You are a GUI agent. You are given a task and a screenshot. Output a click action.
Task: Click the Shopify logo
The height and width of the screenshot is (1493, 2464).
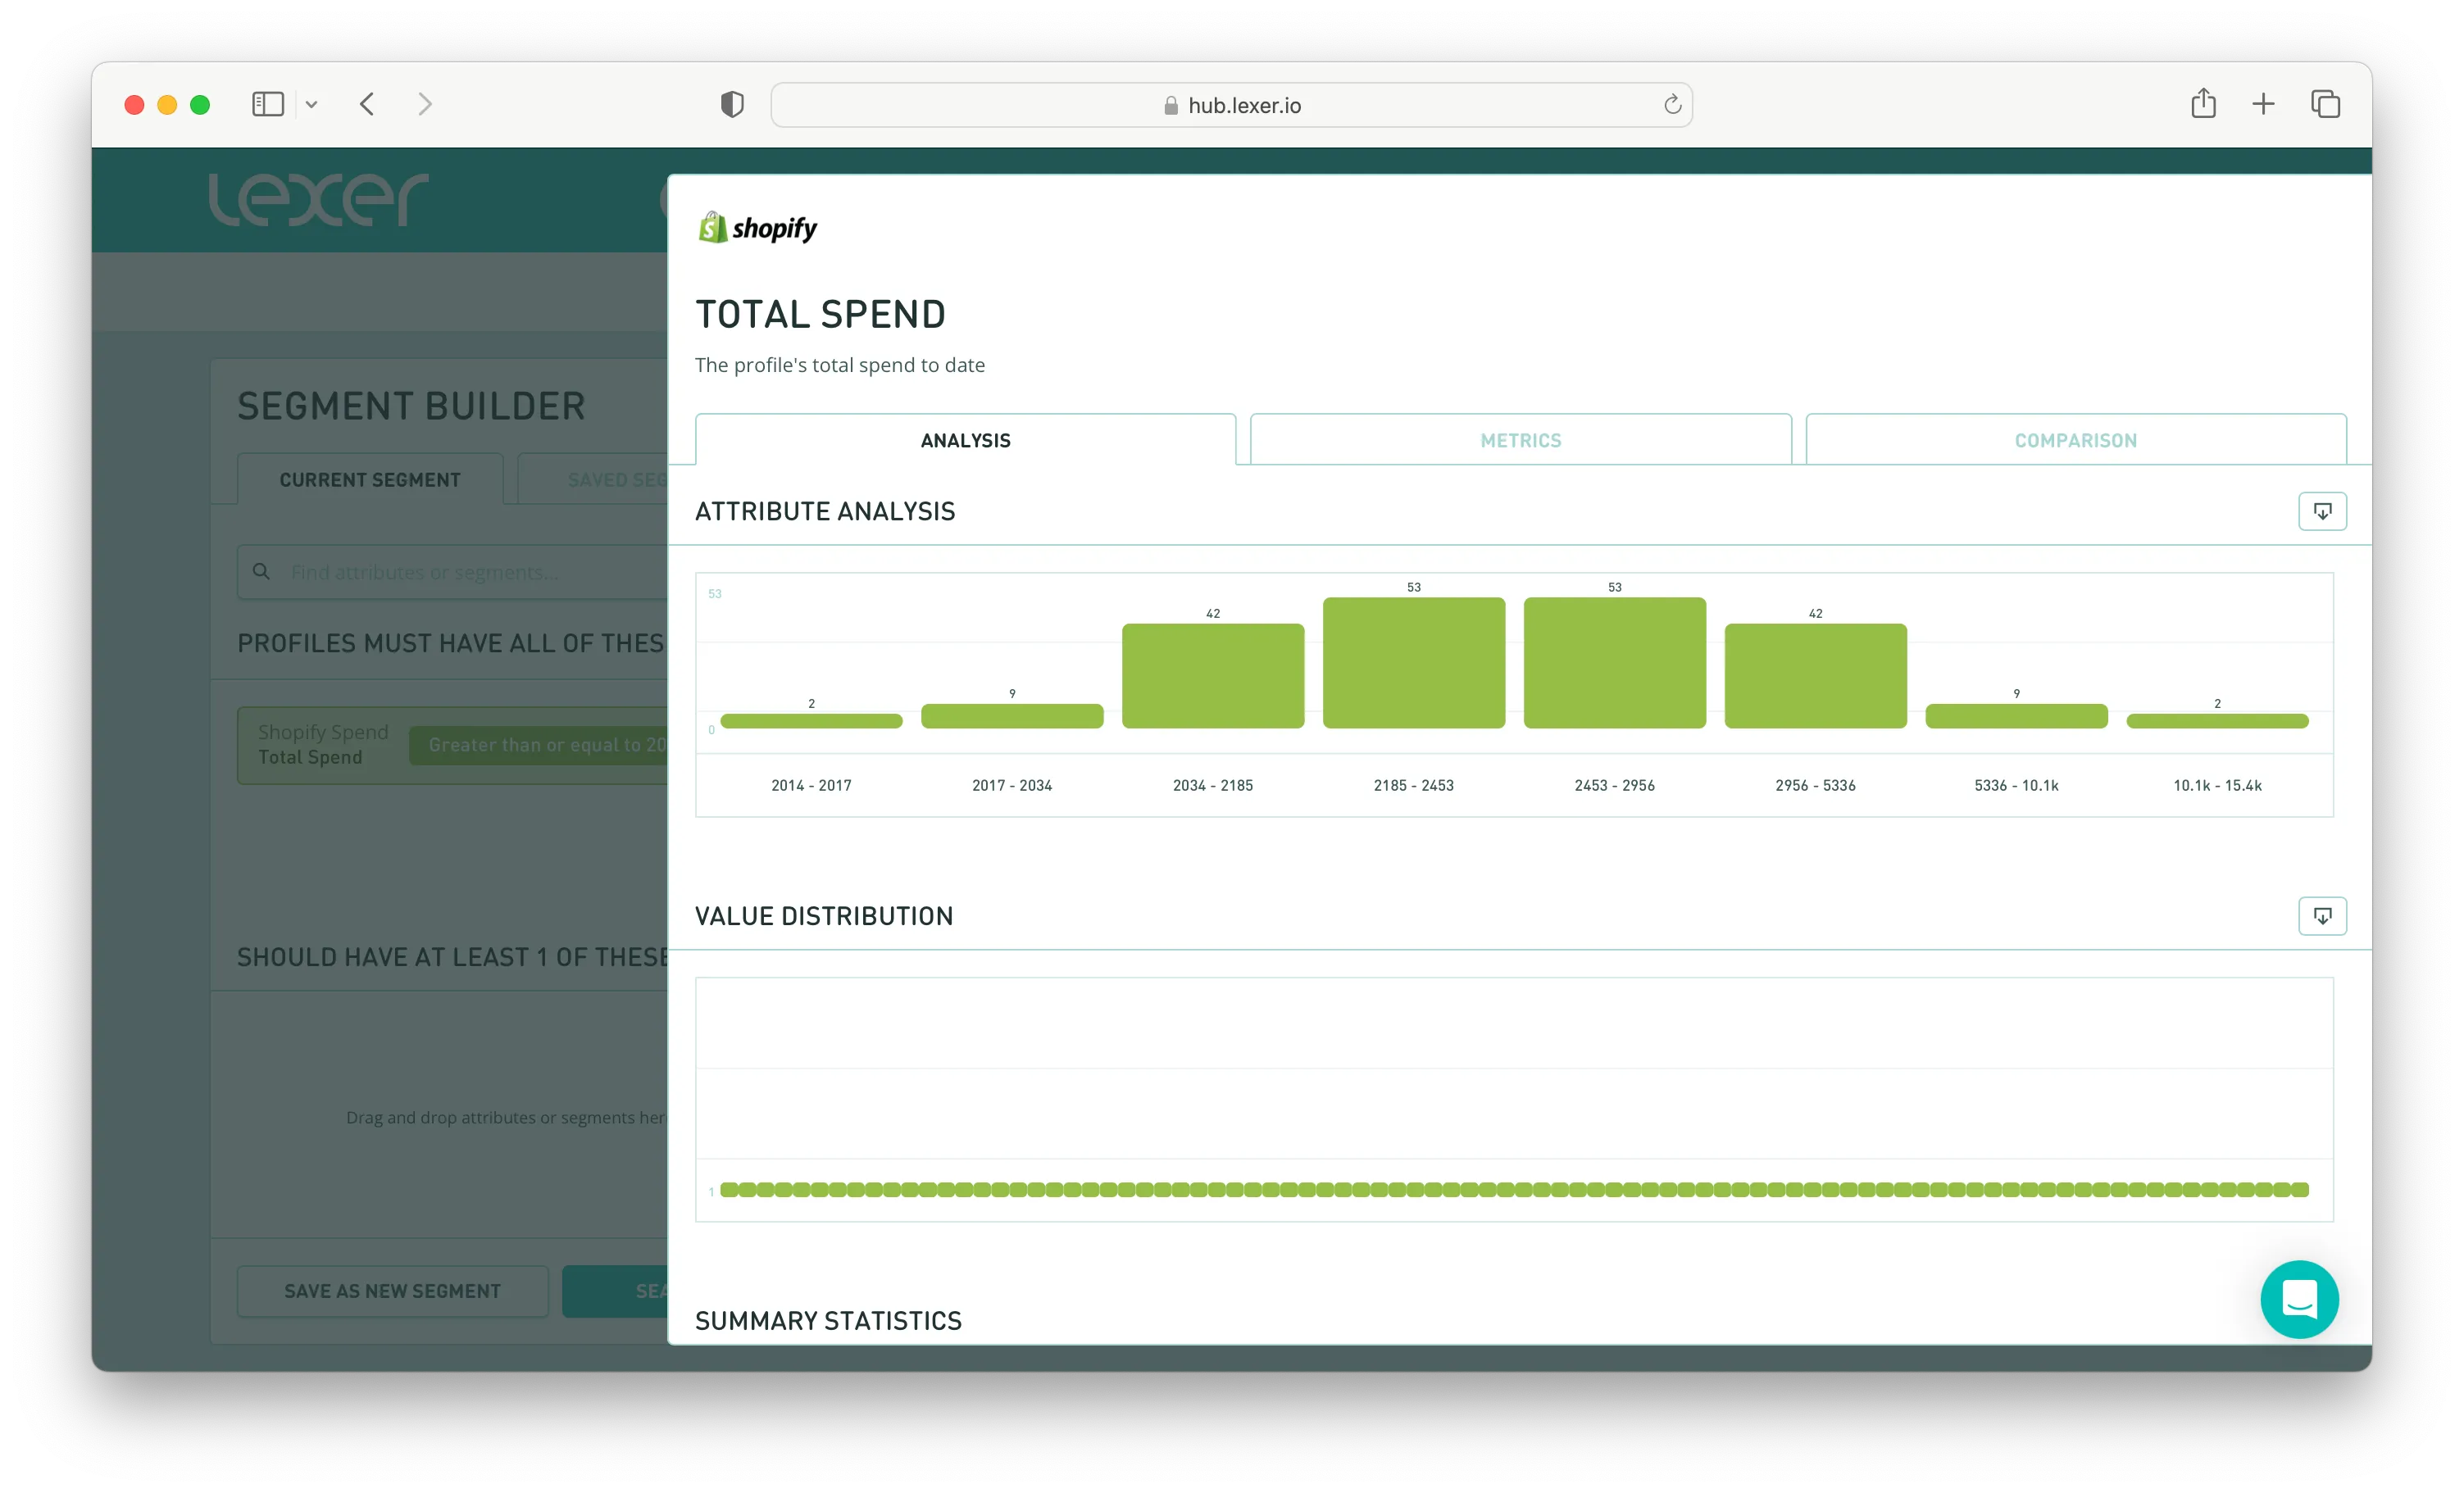(x=757, y=228)
